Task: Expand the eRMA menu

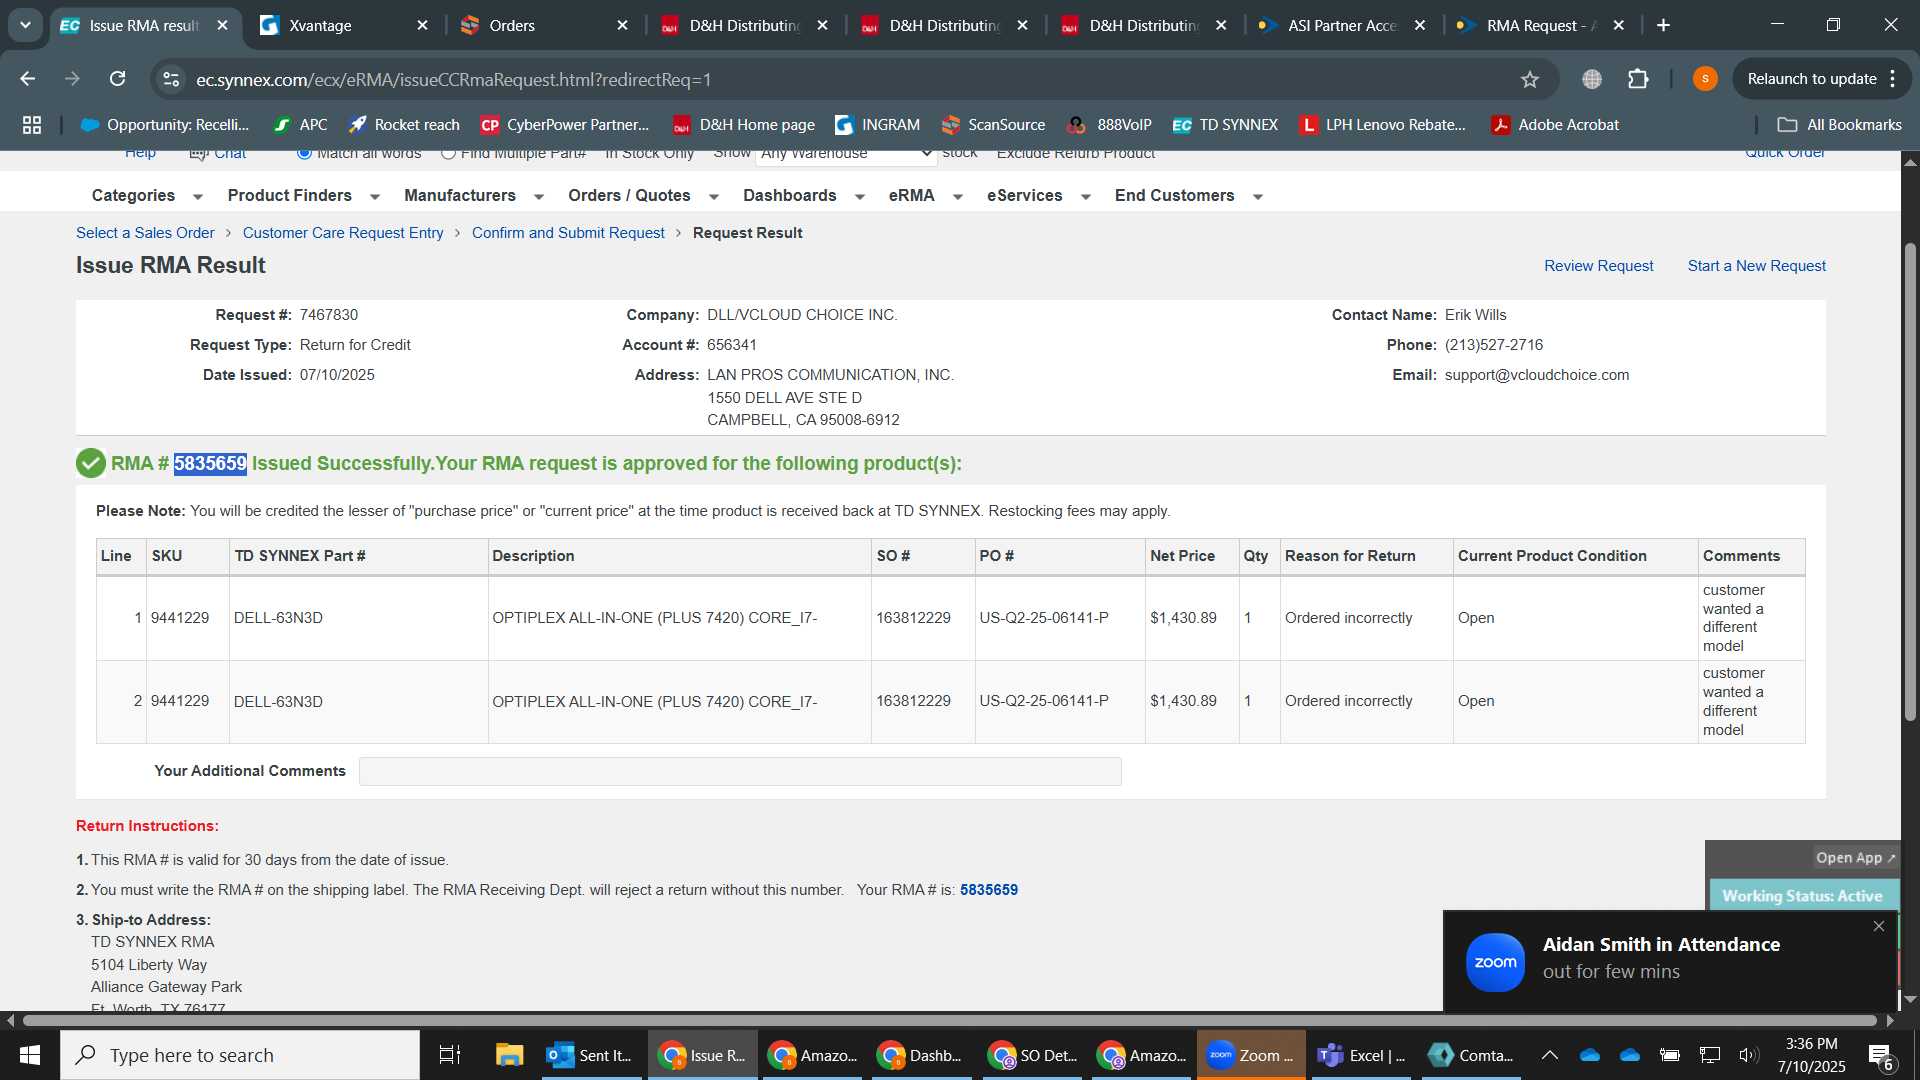Action: (x=925, y=196)
